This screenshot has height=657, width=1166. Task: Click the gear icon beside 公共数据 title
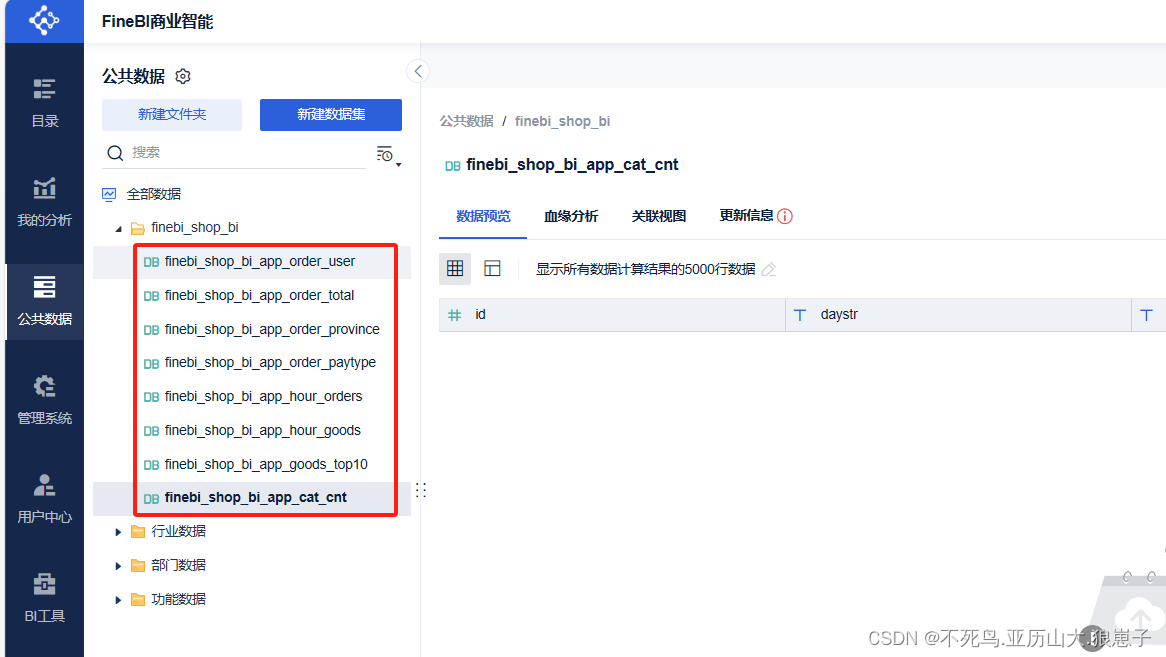coord(183,77)
